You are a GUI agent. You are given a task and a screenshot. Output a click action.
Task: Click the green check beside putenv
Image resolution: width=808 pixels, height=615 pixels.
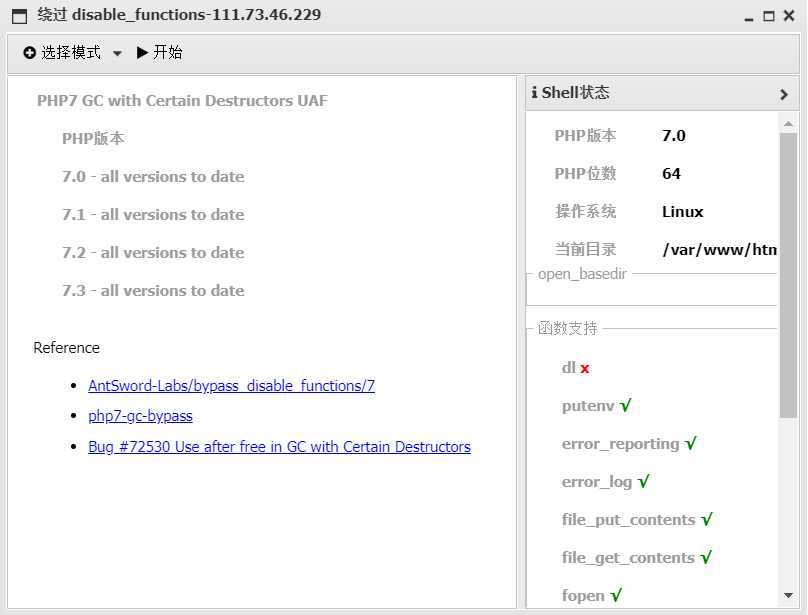click(x=626, y=406)
